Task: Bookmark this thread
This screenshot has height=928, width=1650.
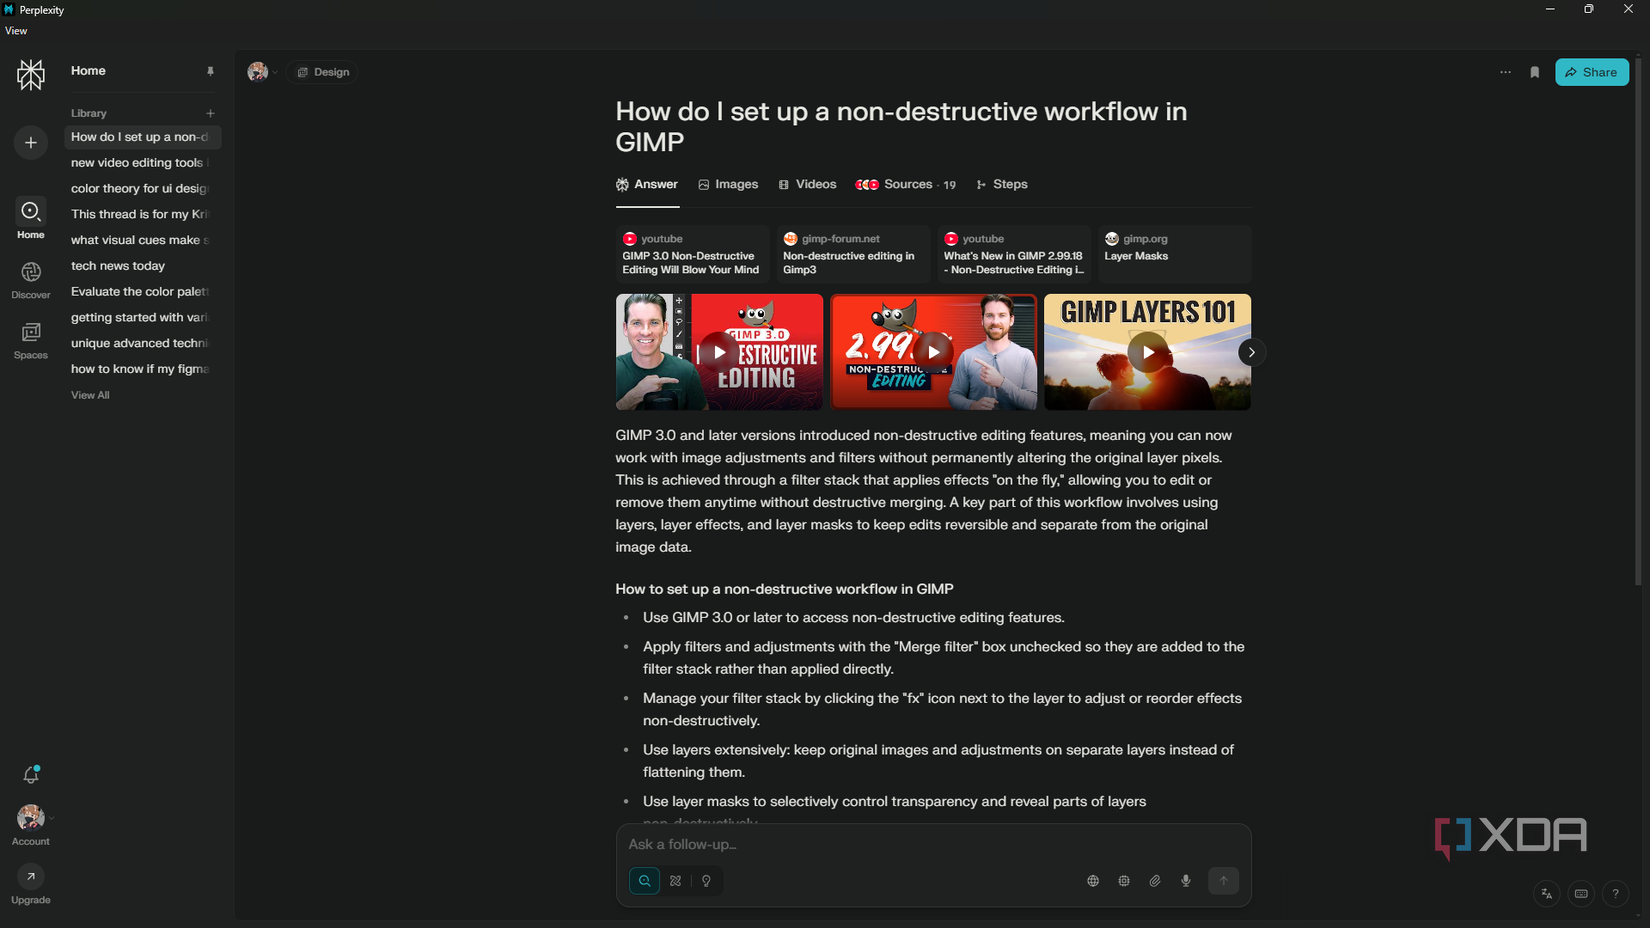Action: coord(1535,72)
